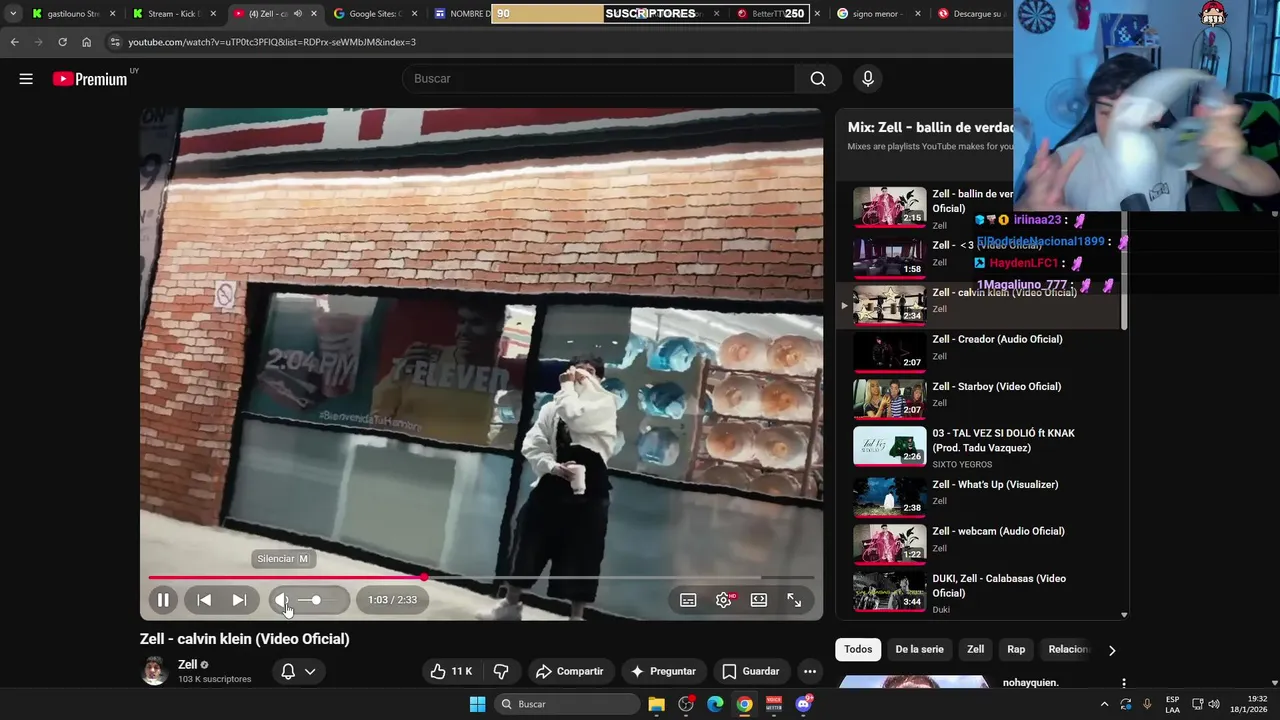Switch to the Descargue su tab
The image size is (1280, 720).
tap(972, 14)
